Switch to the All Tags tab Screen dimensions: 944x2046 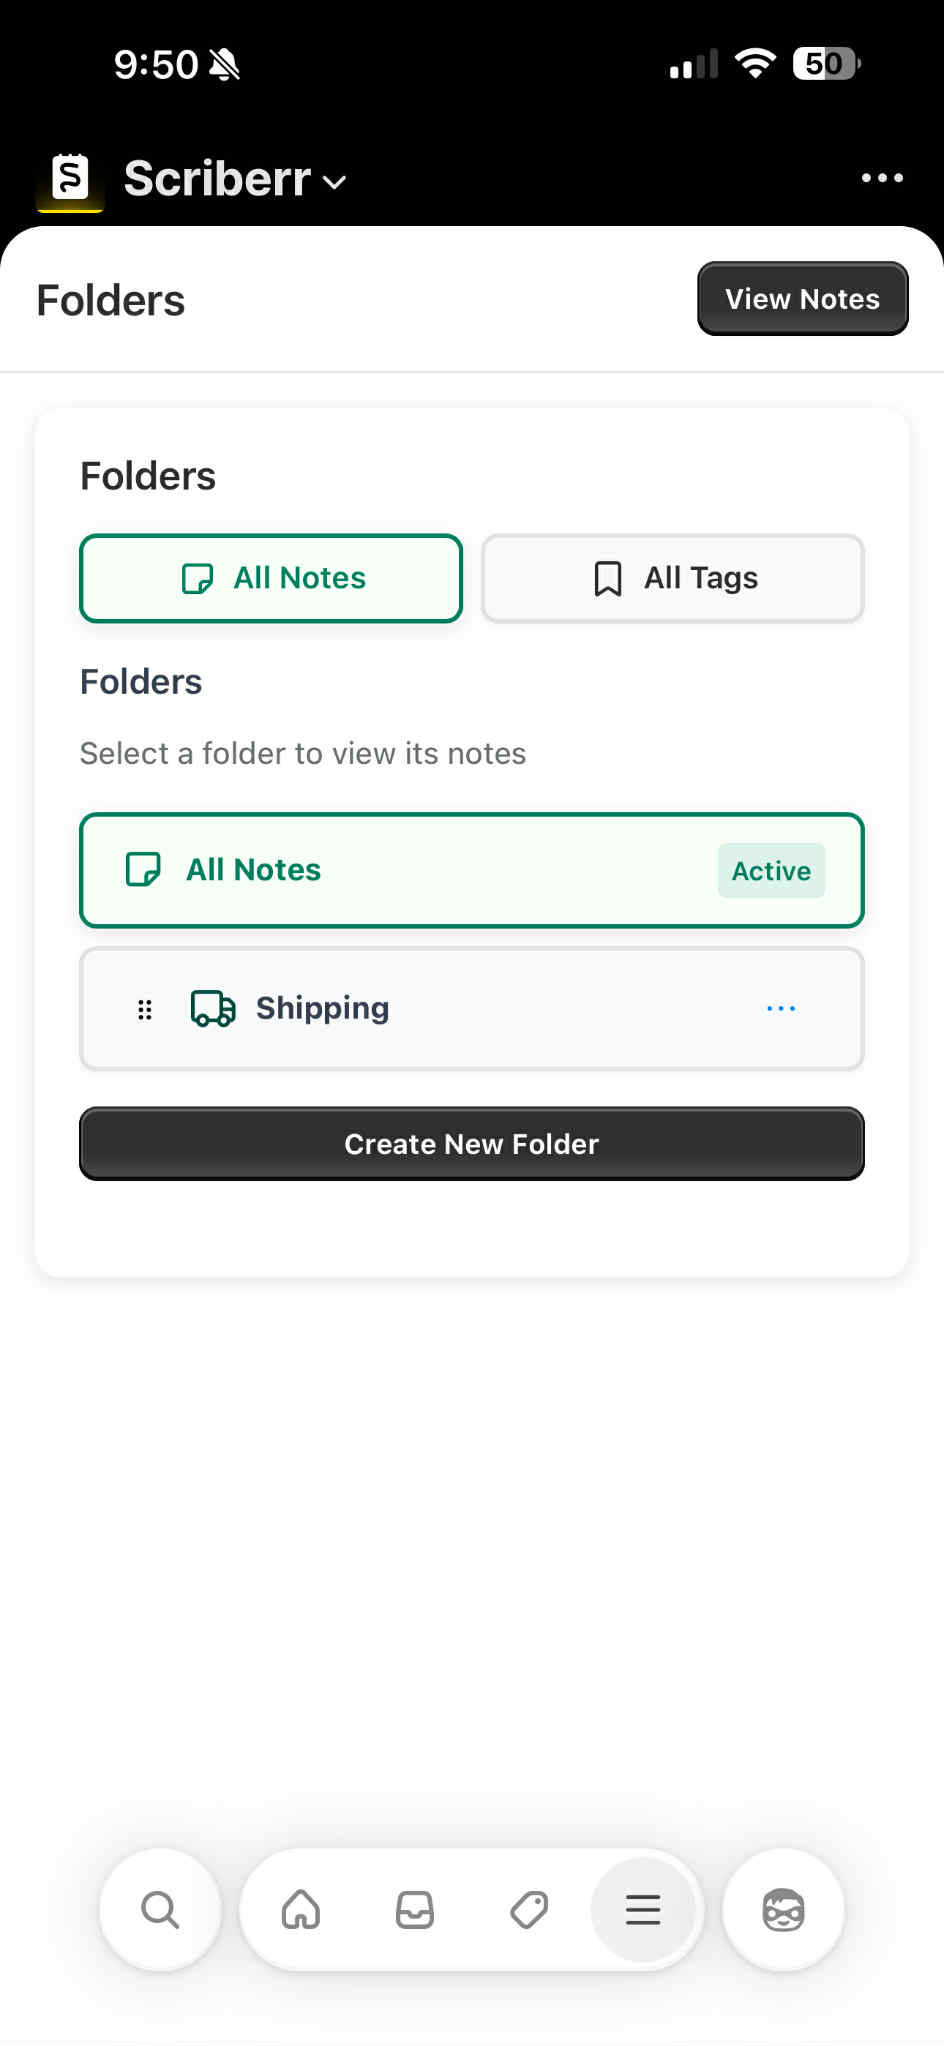(x=673, y=578)
